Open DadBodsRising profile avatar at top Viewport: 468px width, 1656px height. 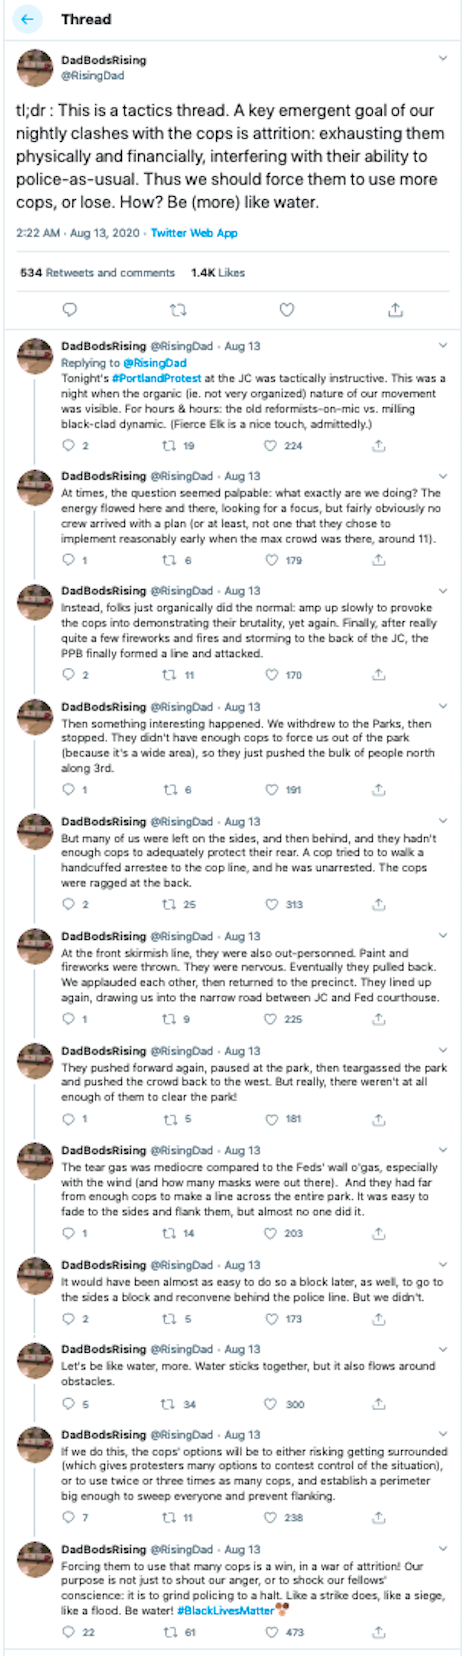click(x=35, y=67)
